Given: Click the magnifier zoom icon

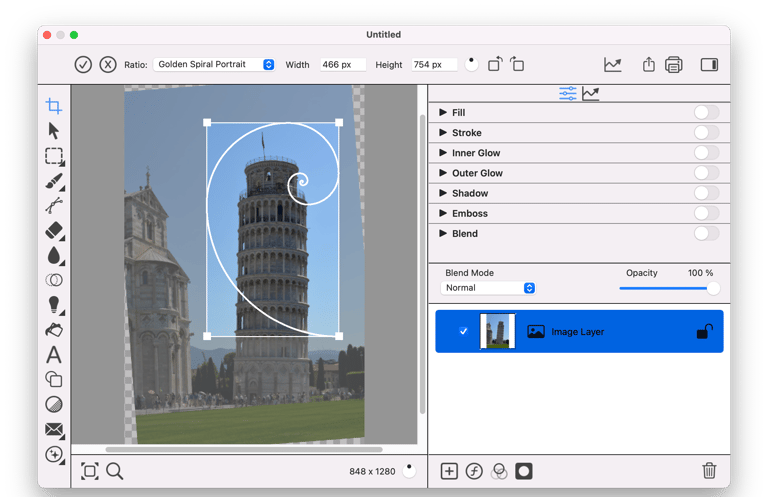Looking at the screenshot, I should click(115, 471).
